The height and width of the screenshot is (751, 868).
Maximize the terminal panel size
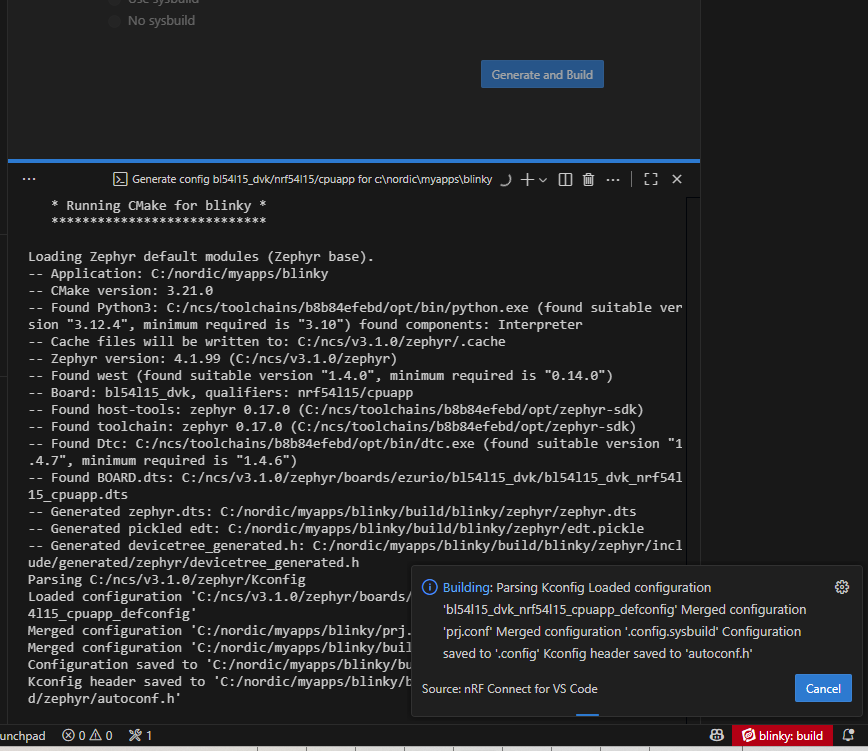[651, 179]
